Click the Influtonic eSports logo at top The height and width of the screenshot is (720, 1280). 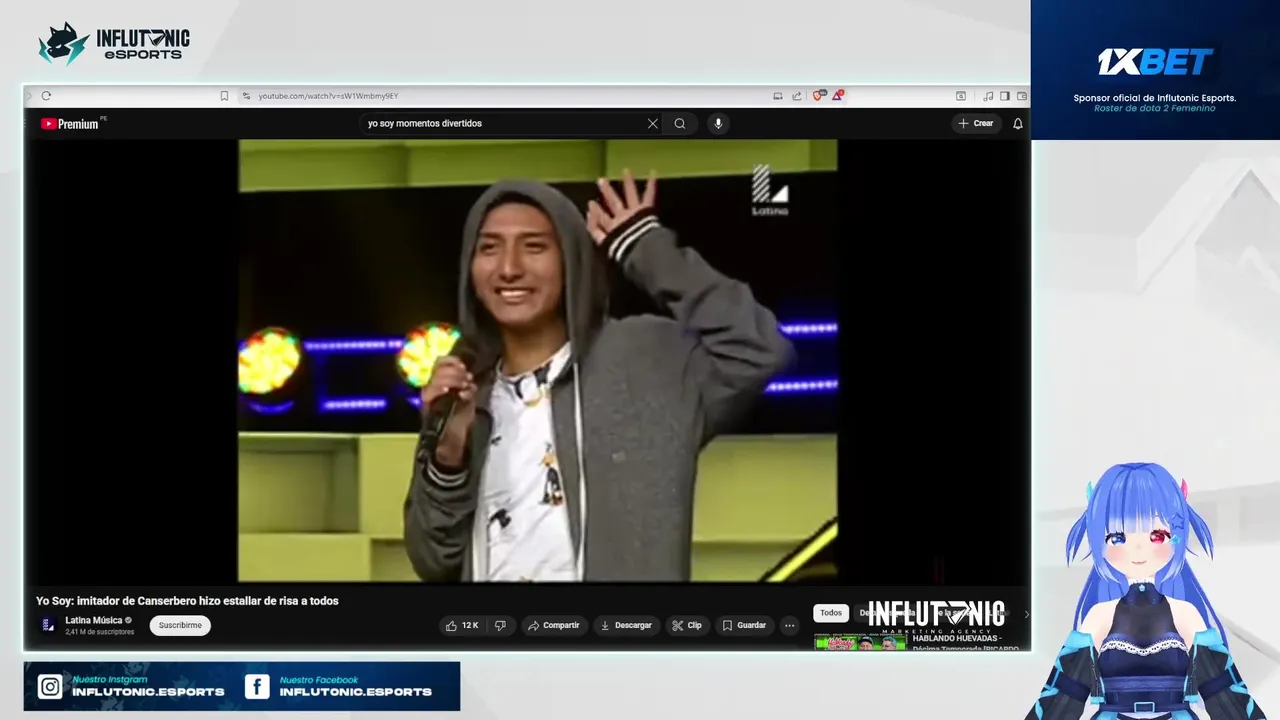pos(113,43)
